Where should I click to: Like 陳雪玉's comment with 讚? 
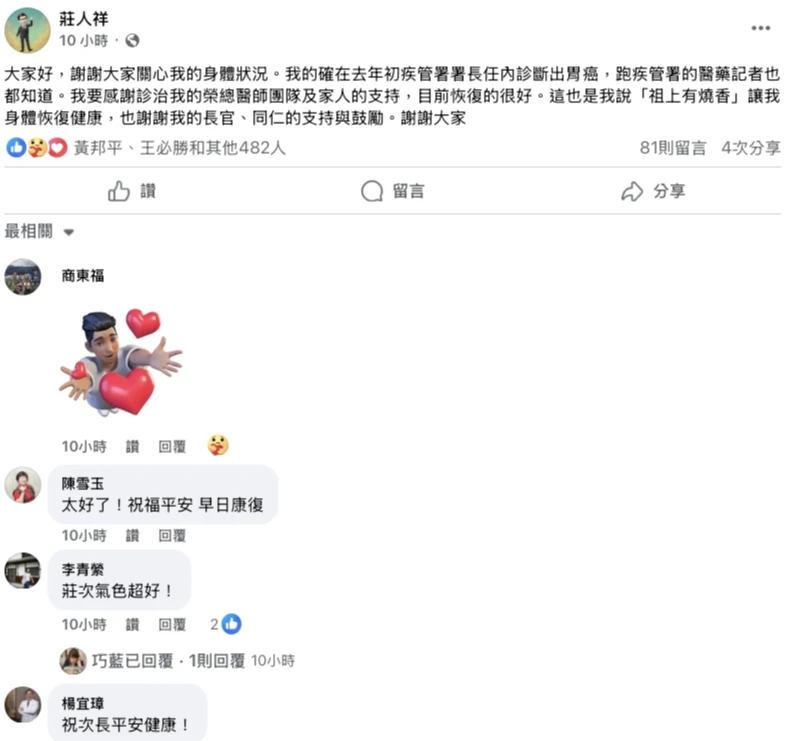(x=133, y=536)
